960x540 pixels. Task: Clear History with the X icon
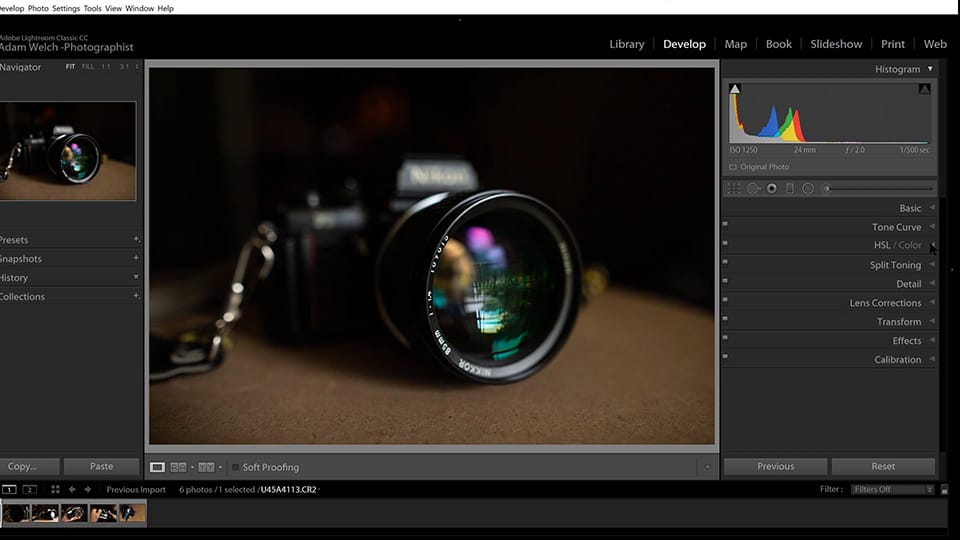tap(136, 277)
